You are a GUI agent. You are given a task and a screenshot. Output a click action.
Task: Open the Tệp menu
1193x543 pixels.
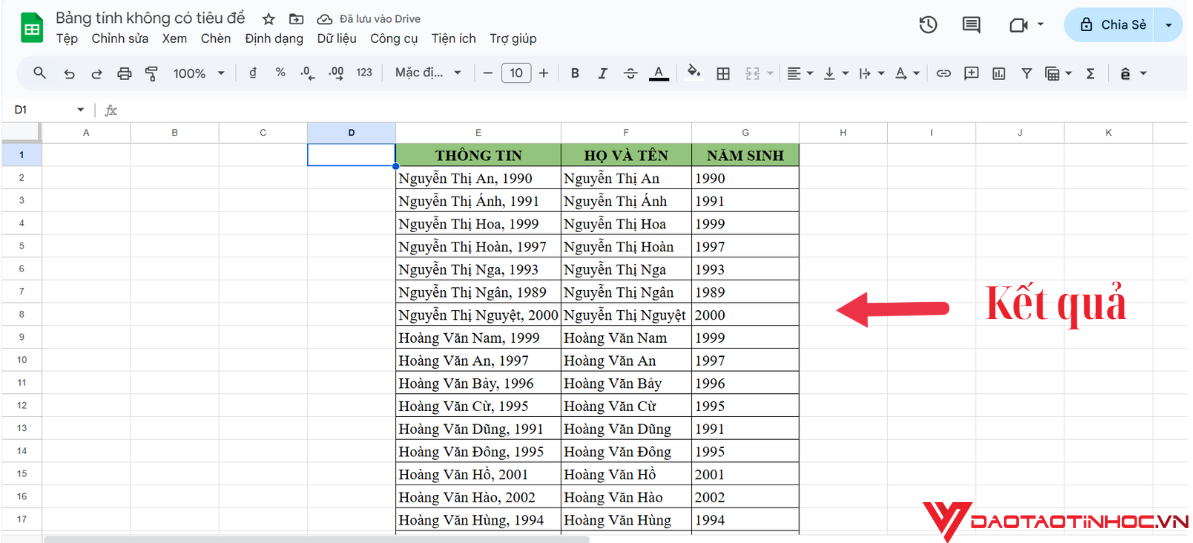click(x=67, y=39)
